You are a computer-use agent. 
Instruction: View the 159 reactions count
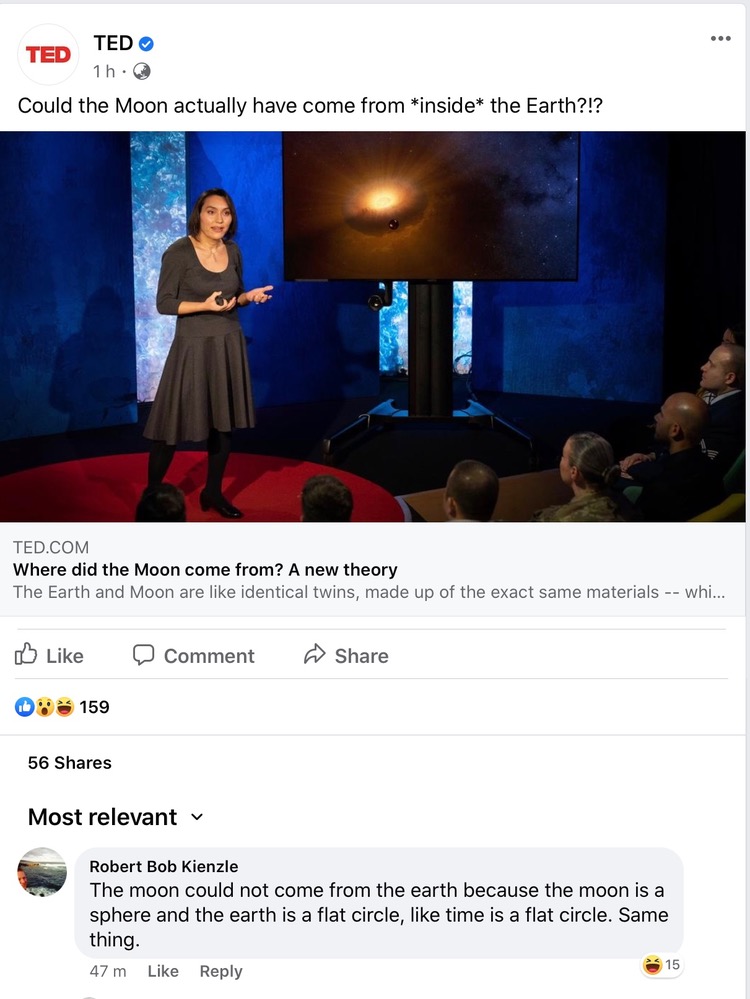pyautogui.click(x=94, y=707)
